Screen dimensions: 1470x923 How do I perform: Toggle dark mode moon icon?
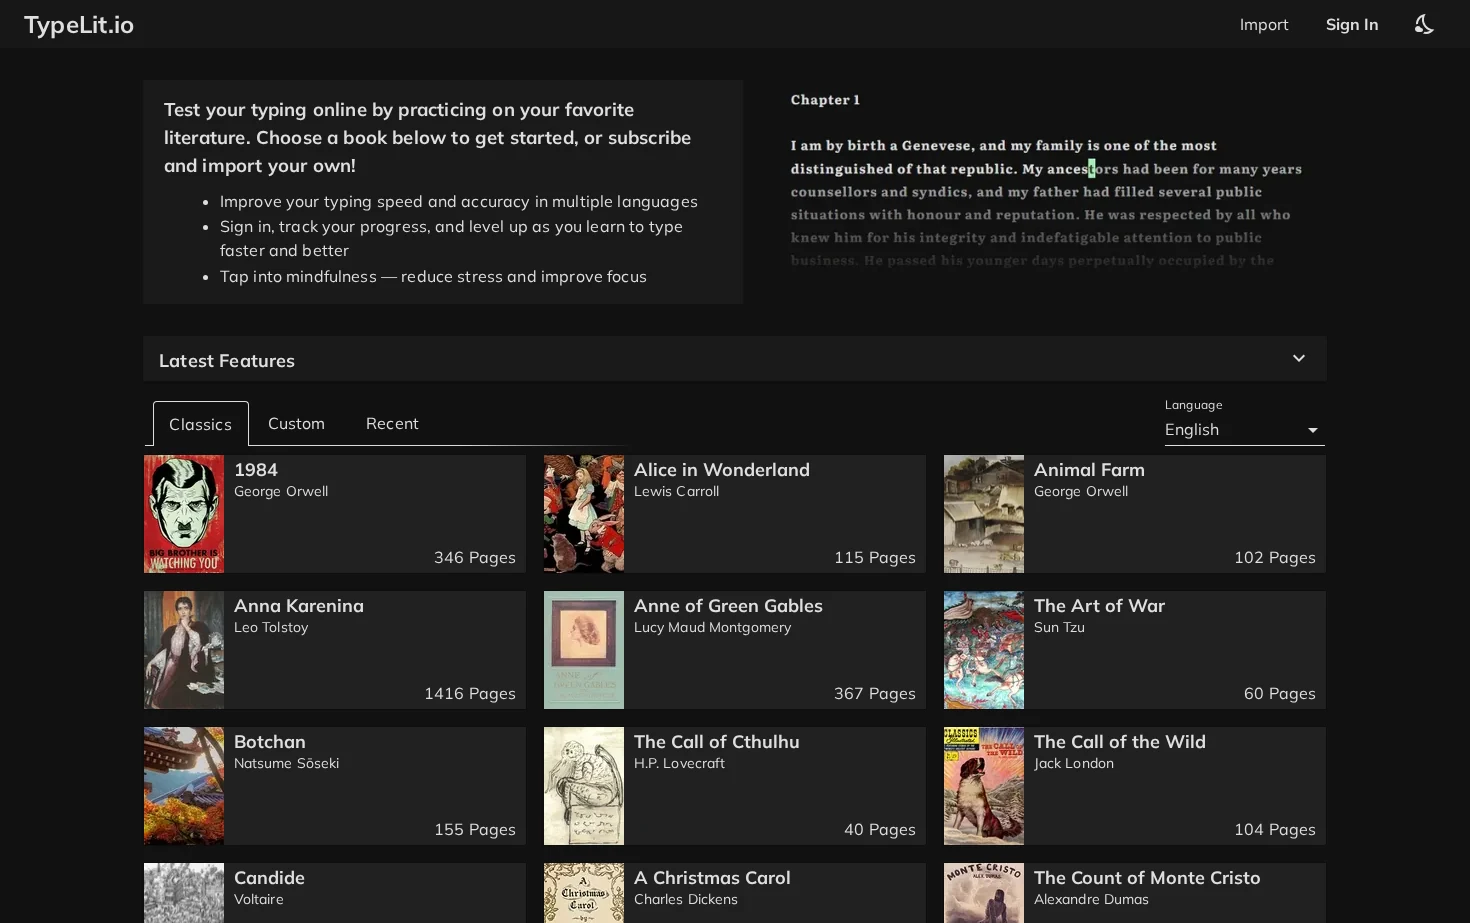click(x=1424, y=24)
